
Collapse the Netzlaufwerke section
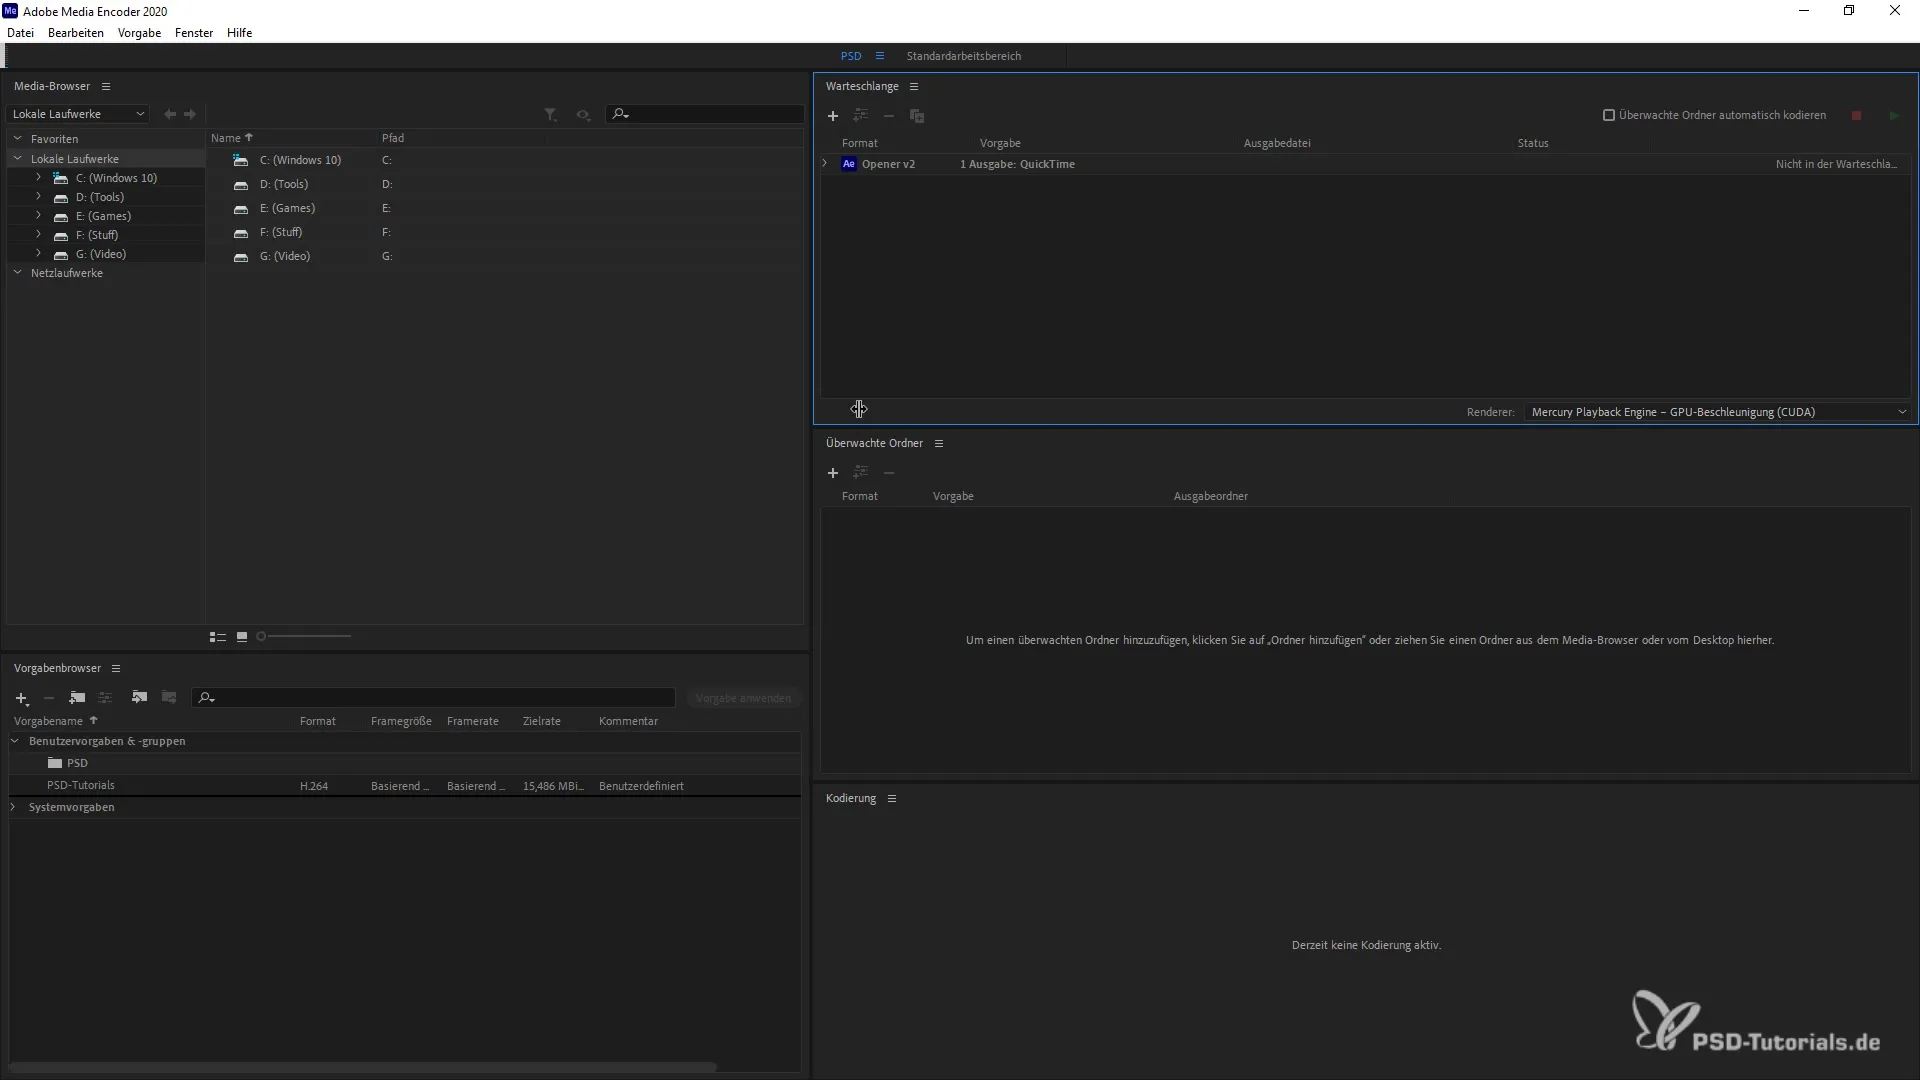[x=17, y=273]
